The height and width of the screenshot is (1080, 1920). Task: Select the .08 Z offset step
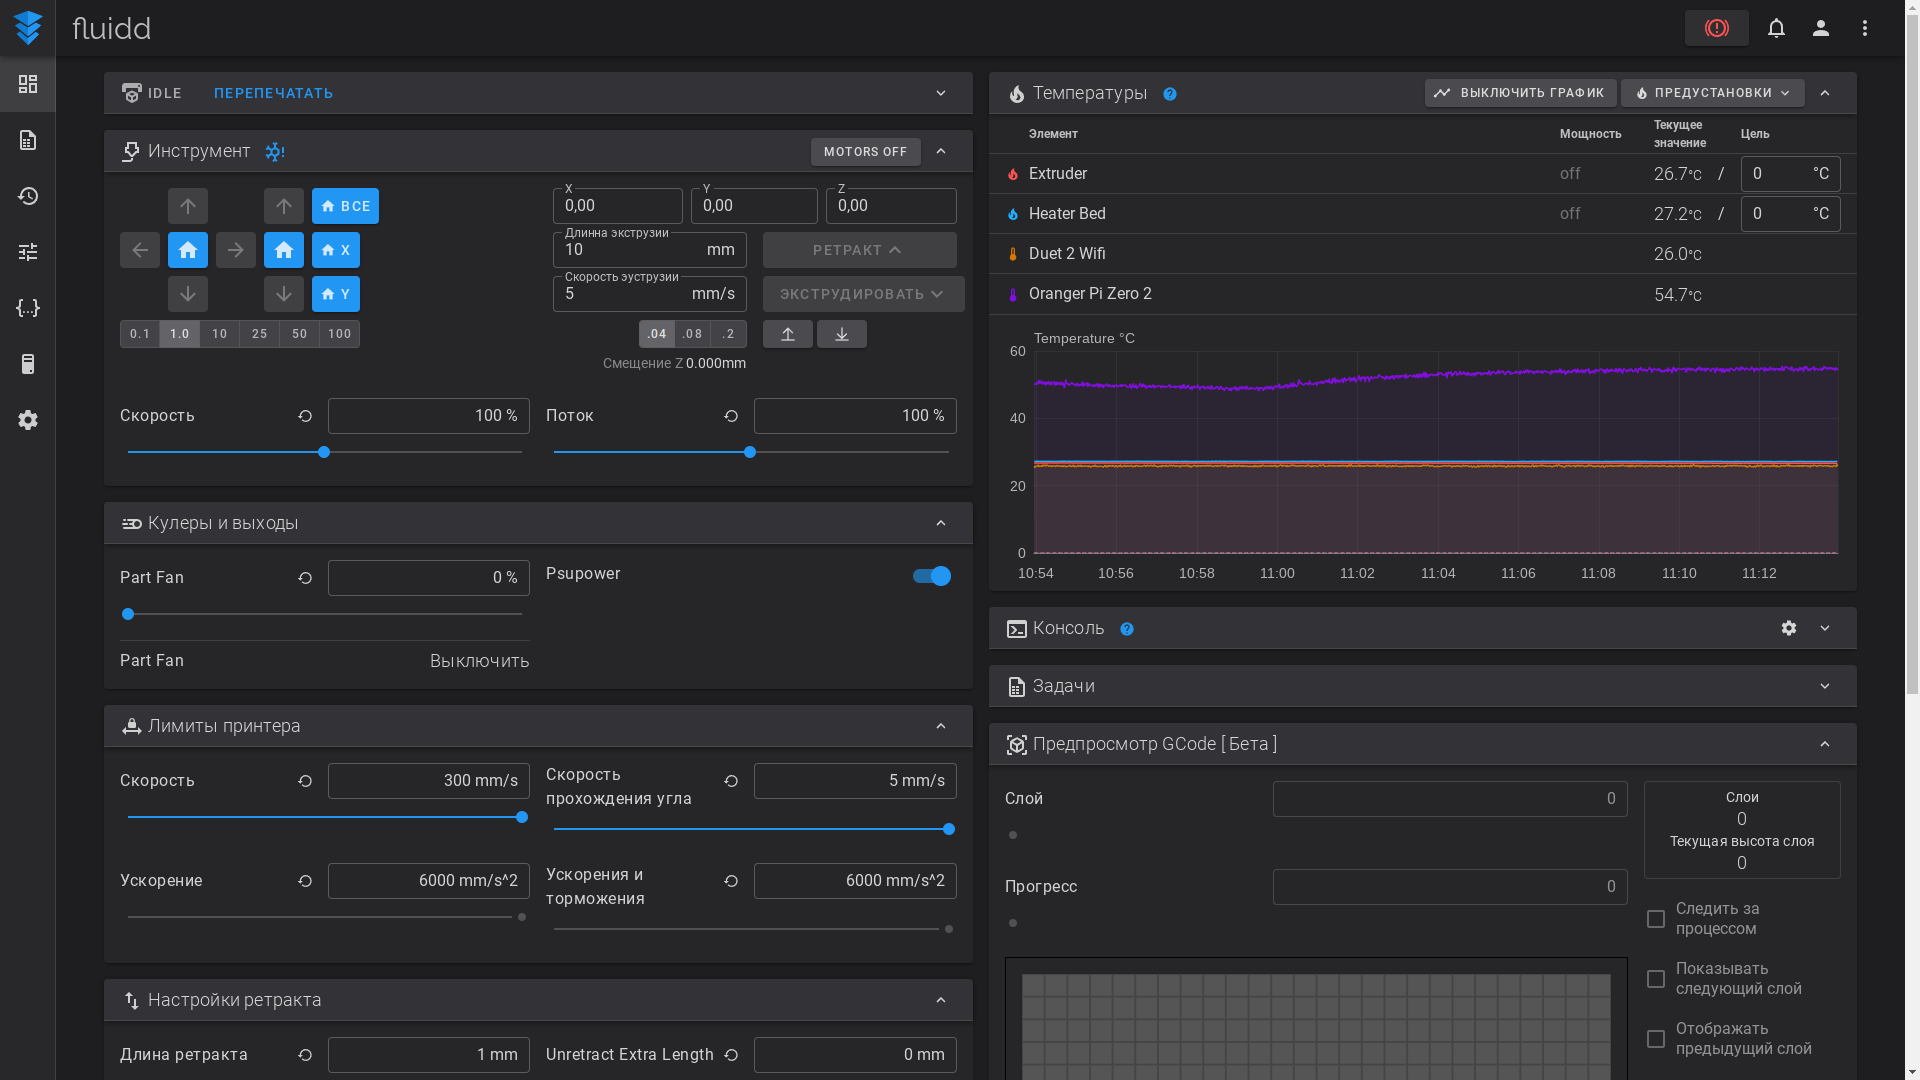[692, 334]
